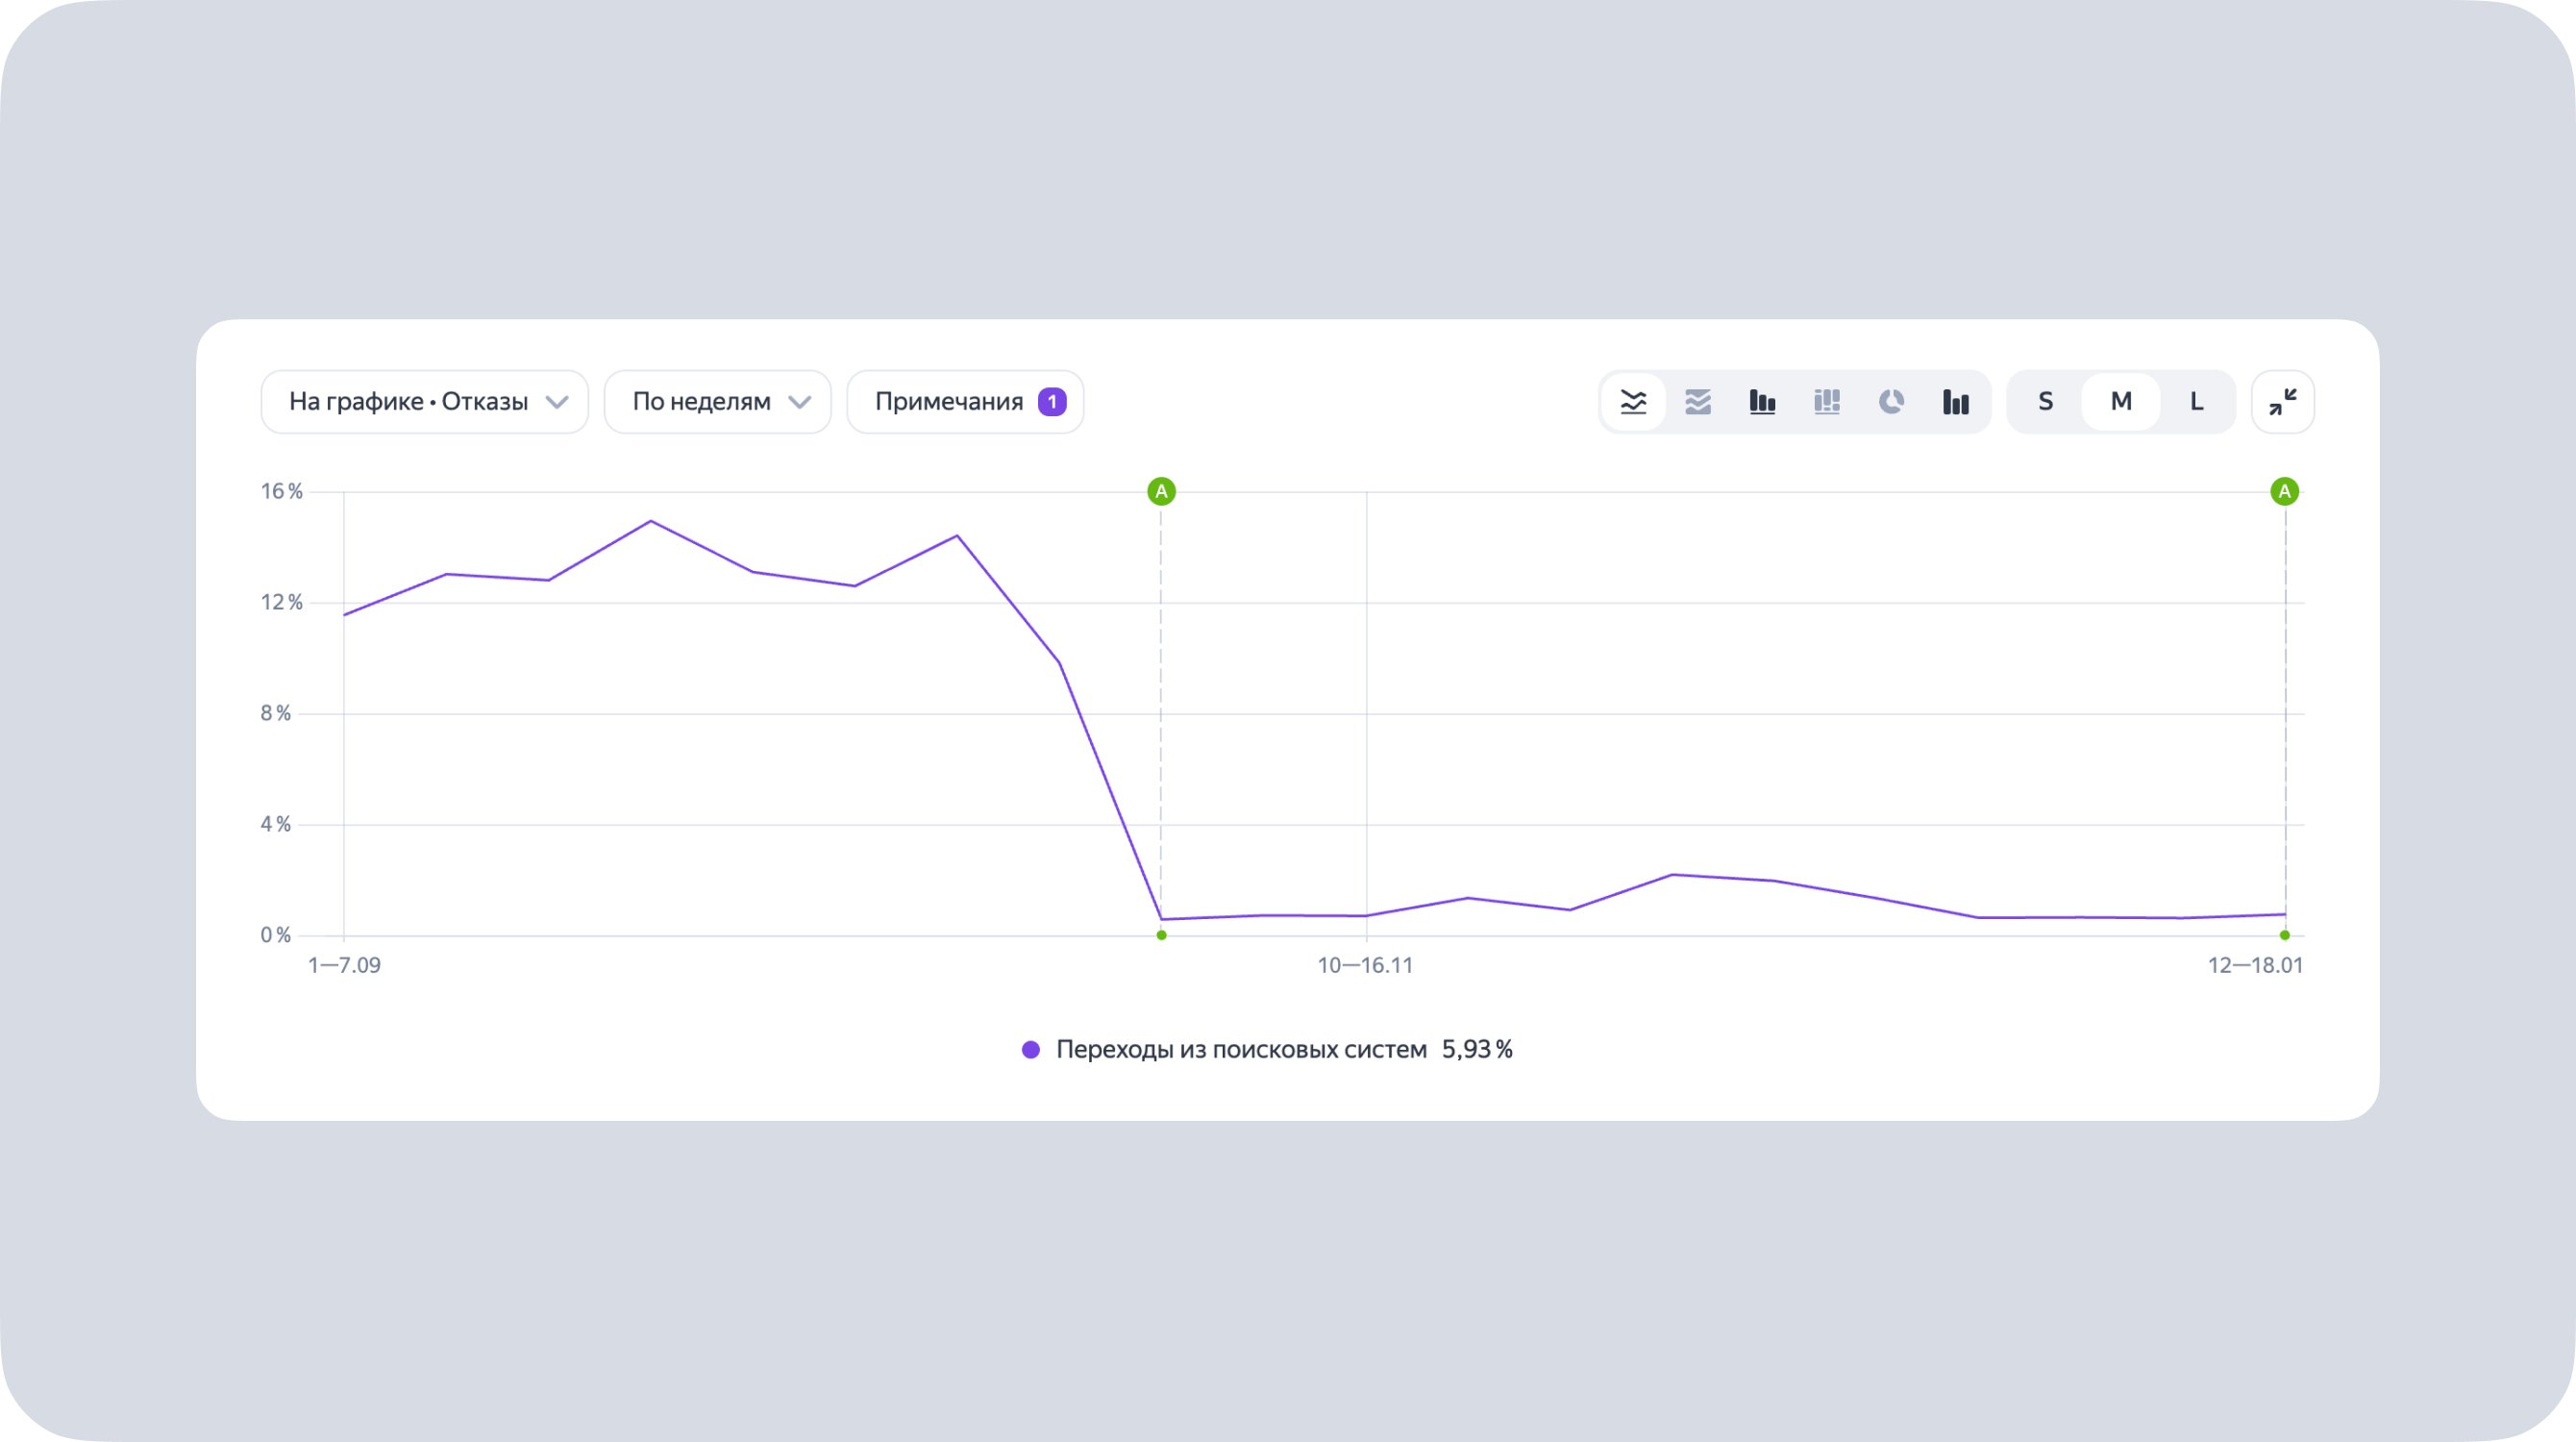Click the purple legend color dot
Viewport: 2576px width, 1442px height.
tap(1030, 1049)
